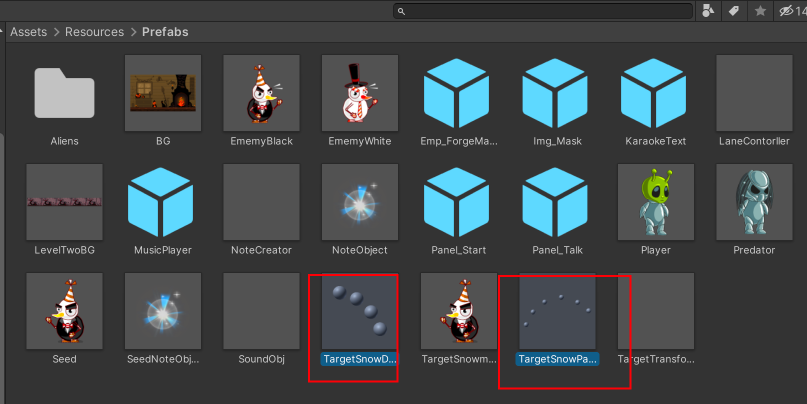Select the MusicPlayer prefab cube
Screen dimensions: 807x404
(161, 202)
